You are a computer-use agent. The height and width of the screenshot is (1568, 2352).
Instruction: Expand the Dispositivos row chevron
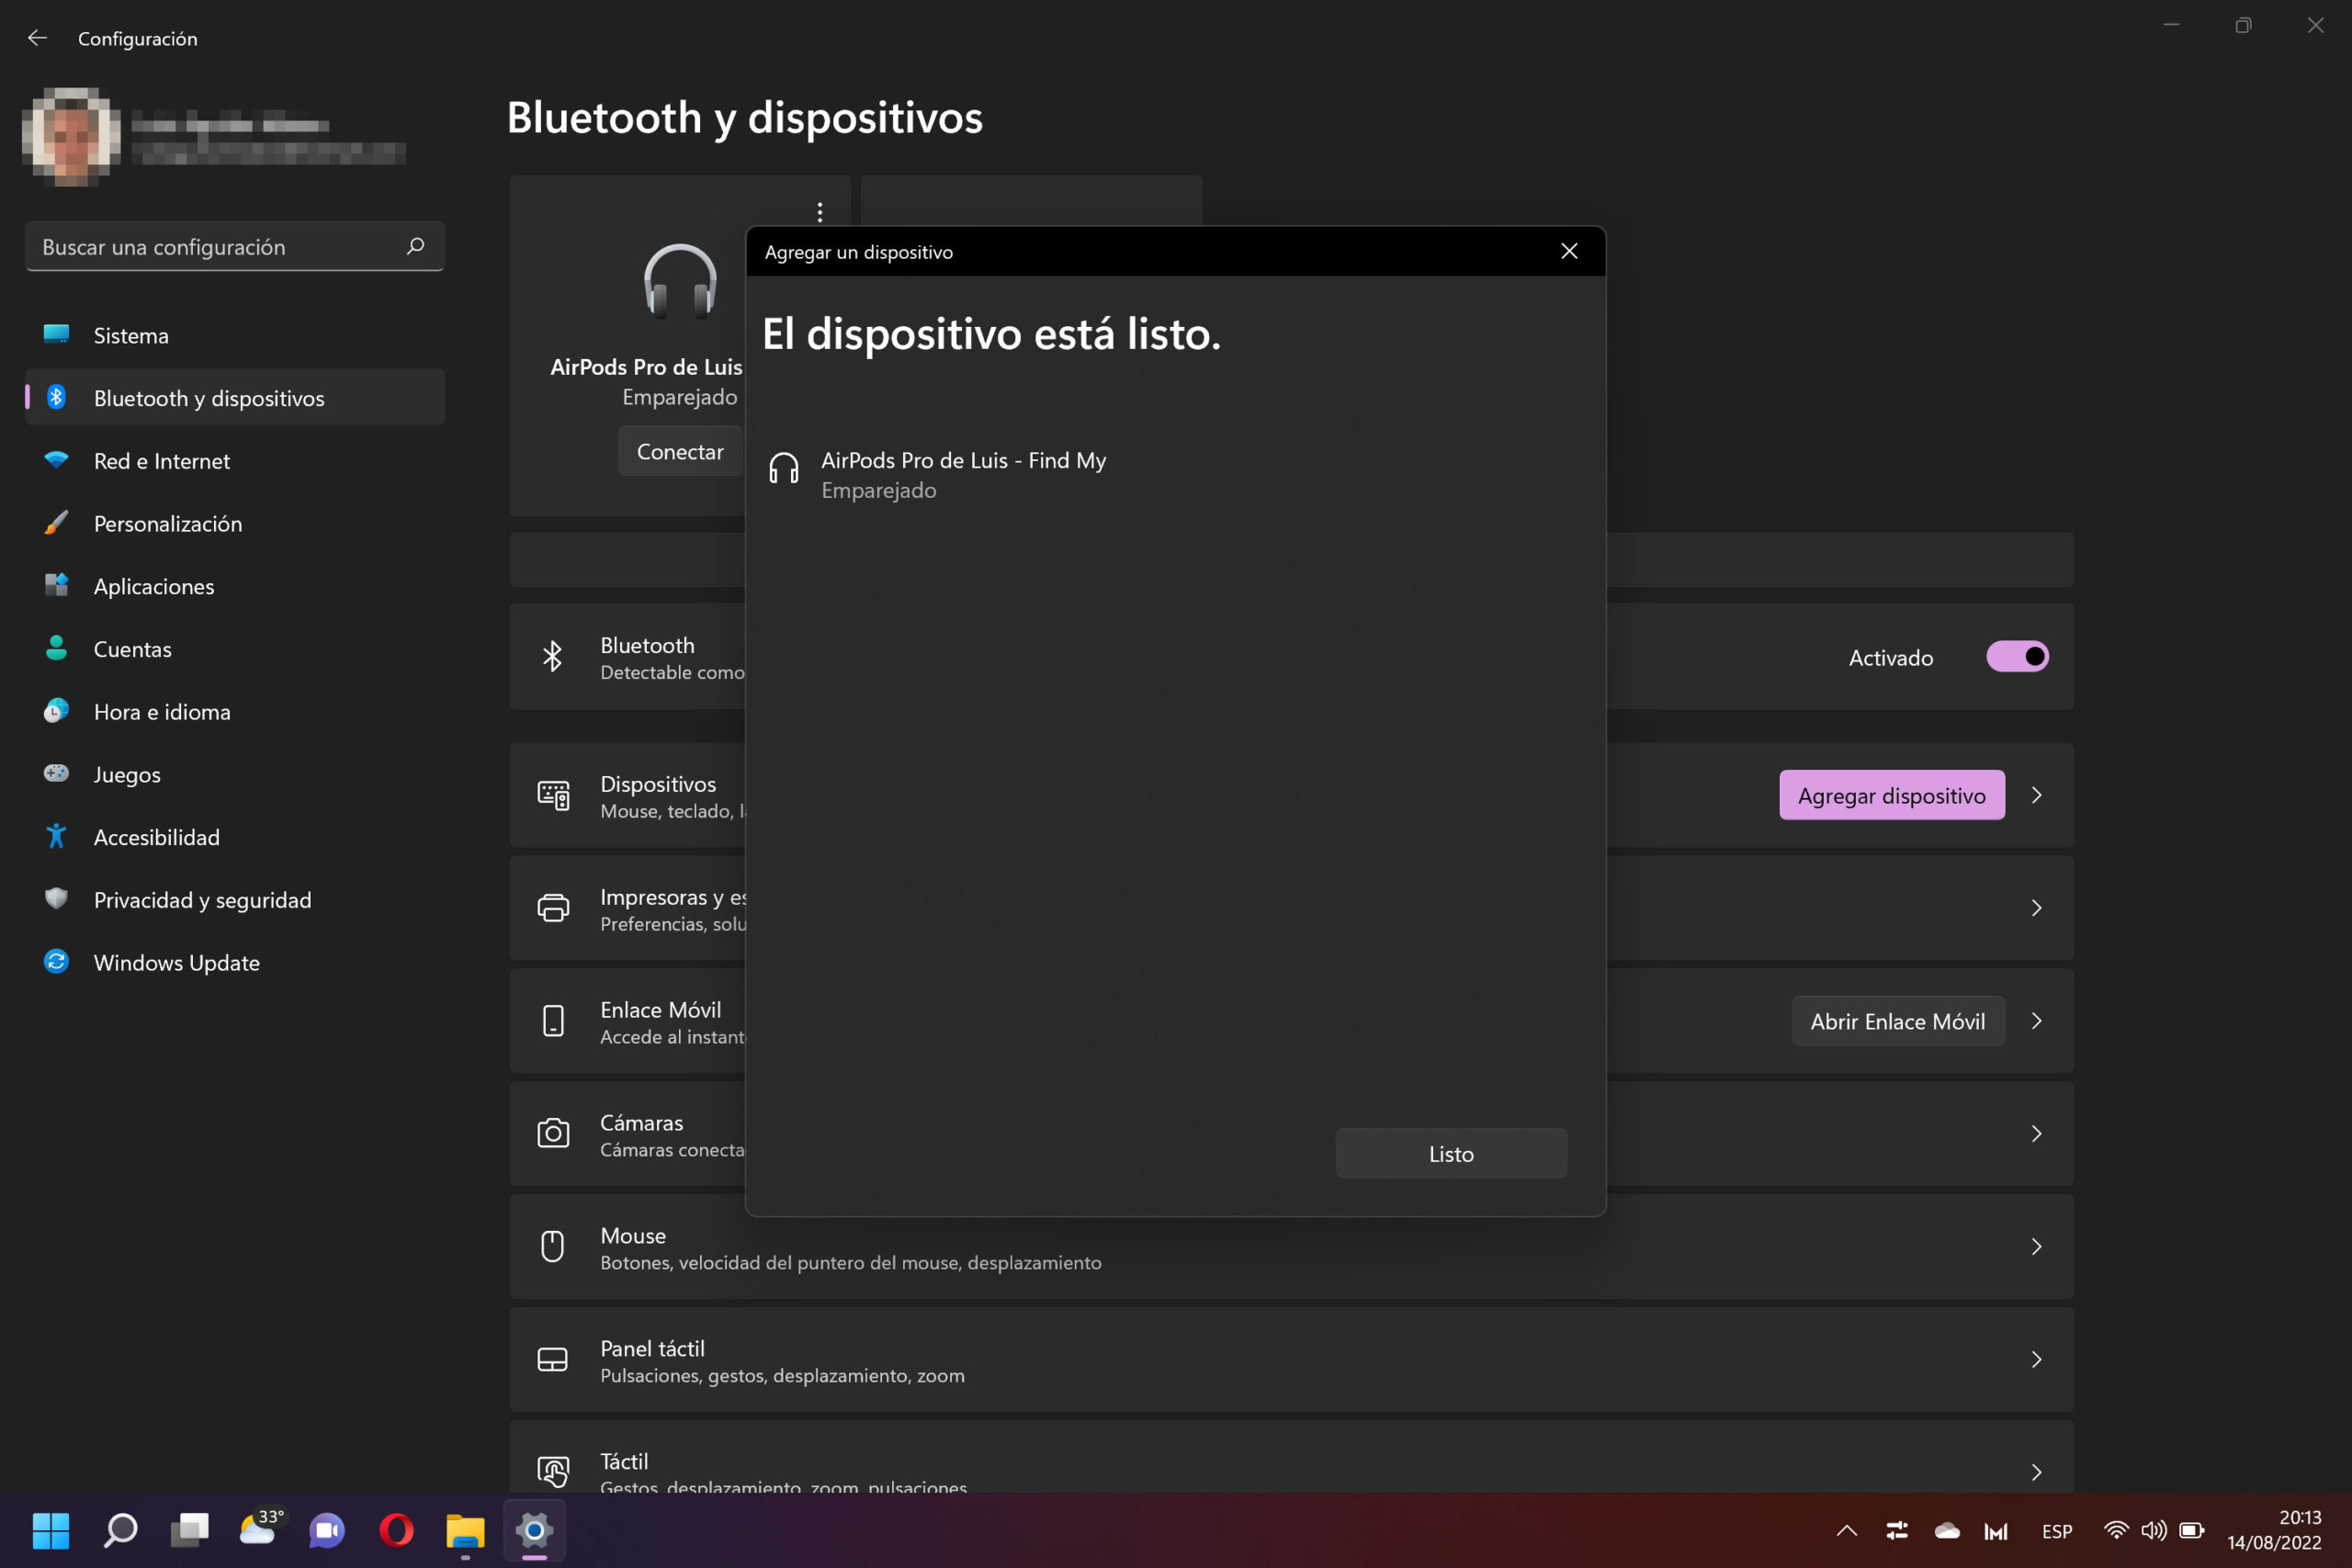pyautogui.click(x=2036, y=795)
